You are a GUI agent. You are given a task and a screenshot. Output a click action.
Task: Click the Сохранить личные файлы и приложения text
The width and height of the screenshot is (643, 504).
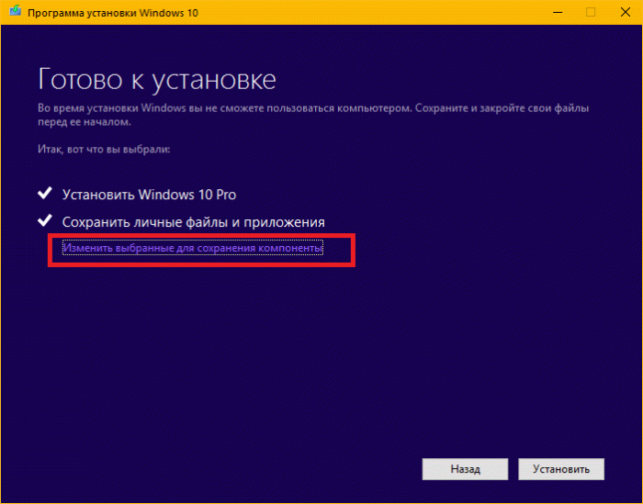click(193, 222)
